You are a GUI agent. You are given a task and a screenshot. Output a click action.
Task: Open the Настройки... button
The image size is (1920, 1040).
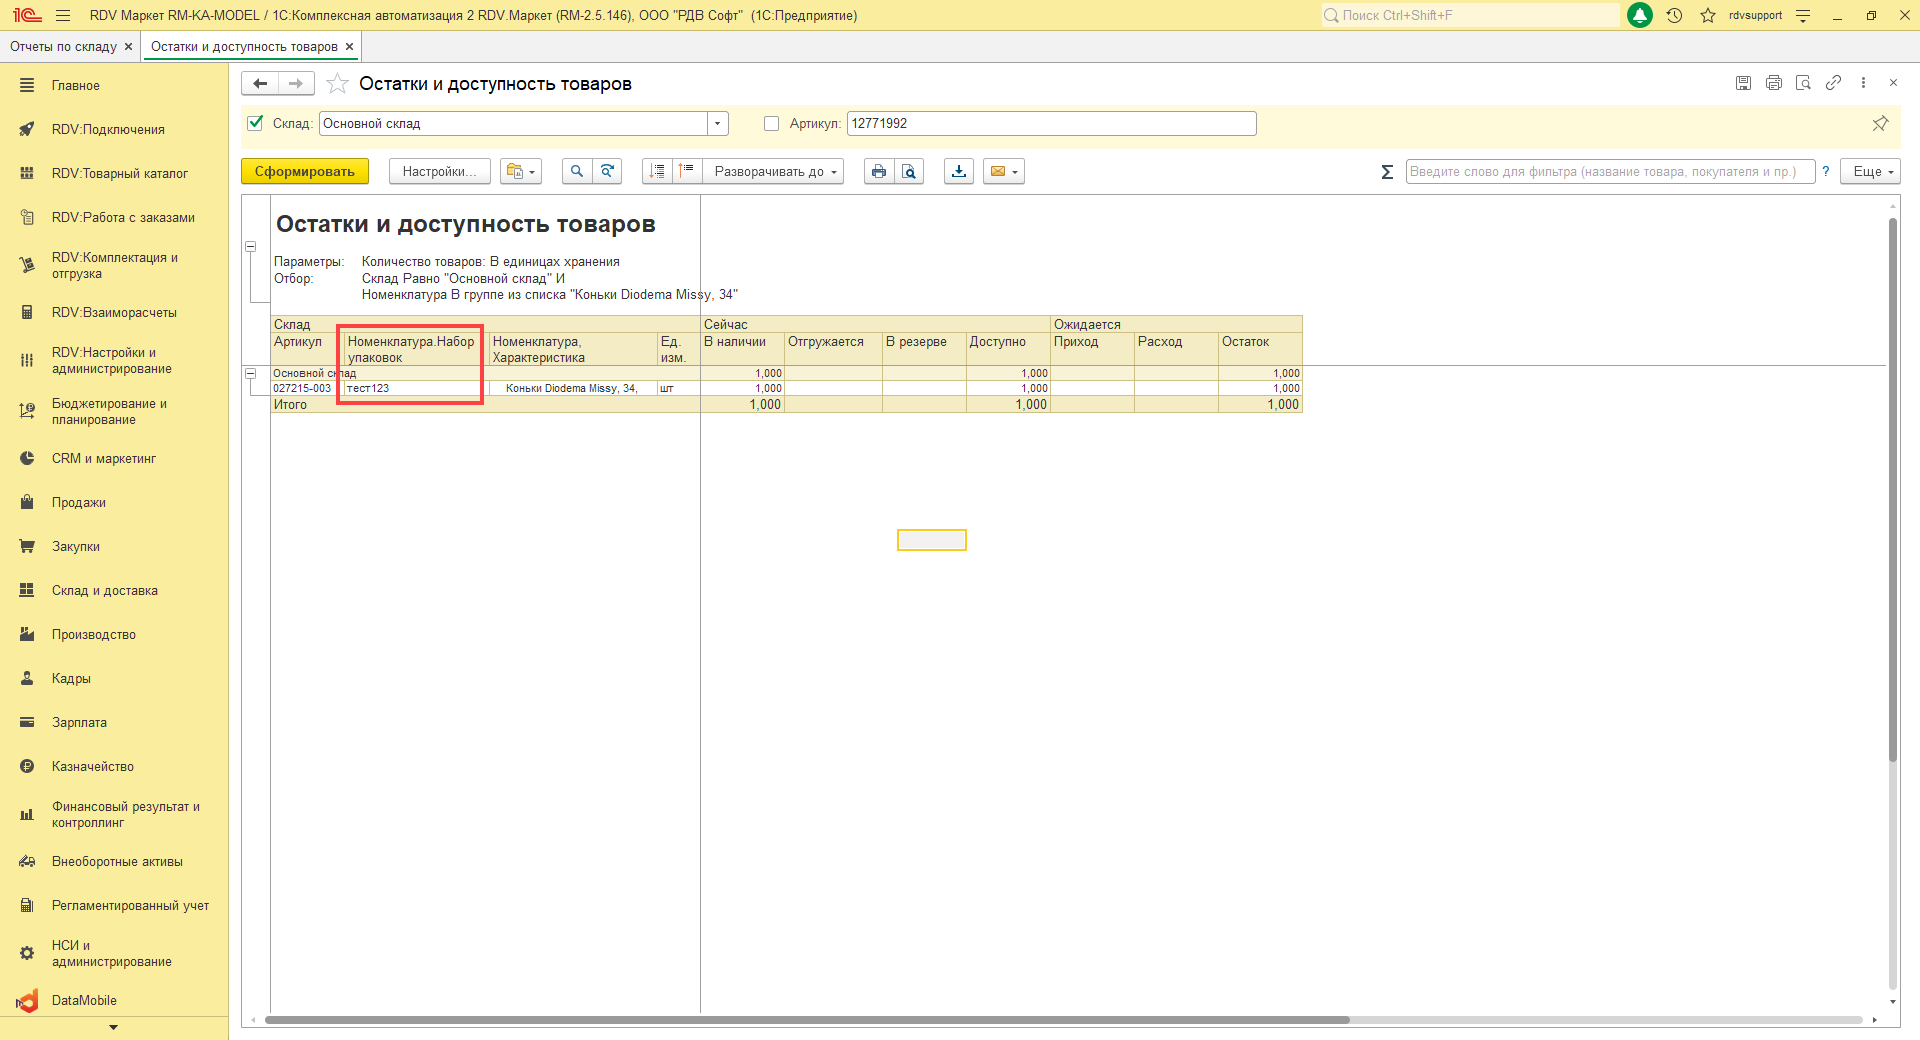click(x=439, y=171)
